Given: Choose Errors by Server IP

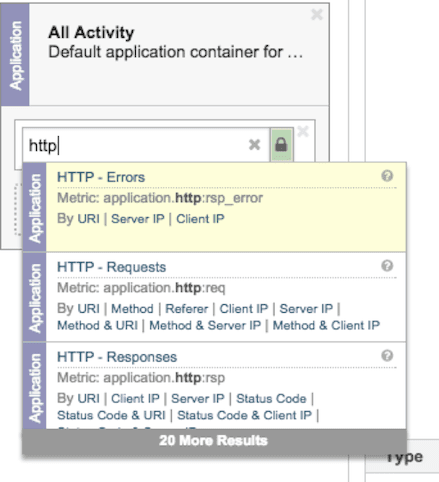Looking at the screenshot, I should point(138,219).
